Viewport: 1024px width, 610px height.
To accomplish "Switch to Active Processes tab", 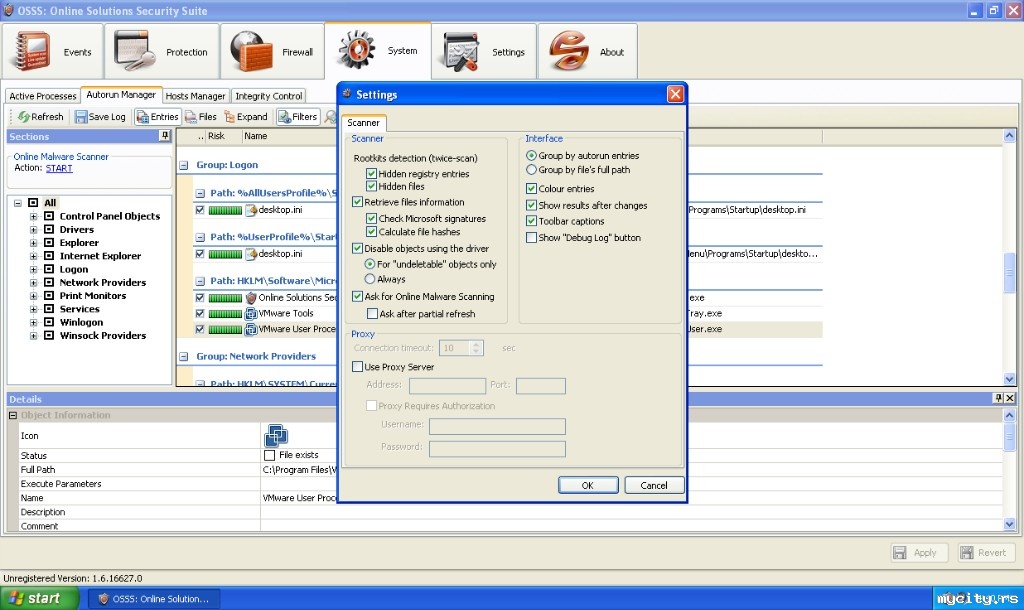I will pyautogui.click(x=42, y=96).
